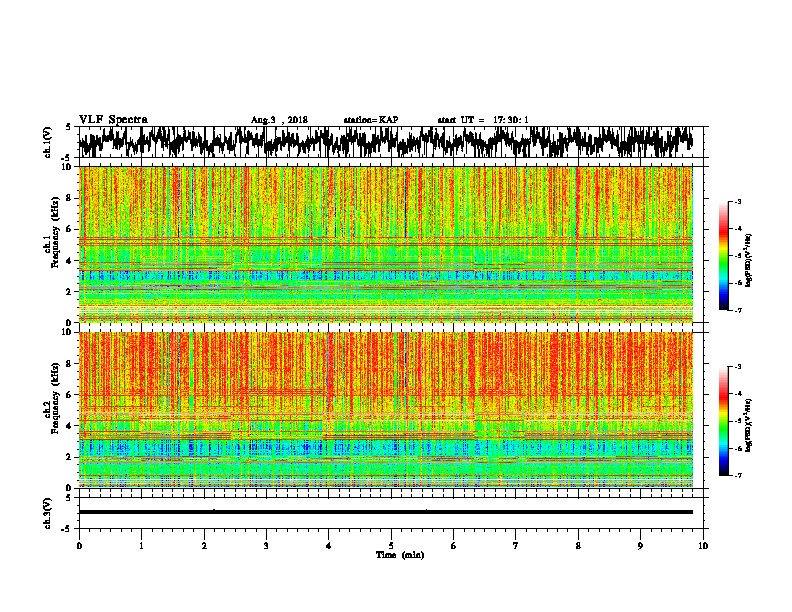Click the time axis tick label "1"
792x612 pixels.
coord(141,546)
